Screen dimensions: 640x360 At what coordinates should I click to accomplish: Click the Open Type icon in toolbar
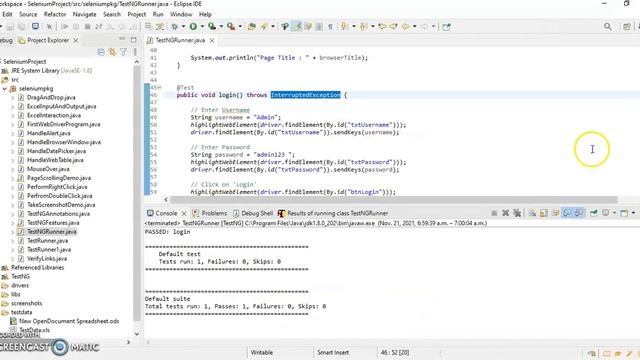[251, 27]
